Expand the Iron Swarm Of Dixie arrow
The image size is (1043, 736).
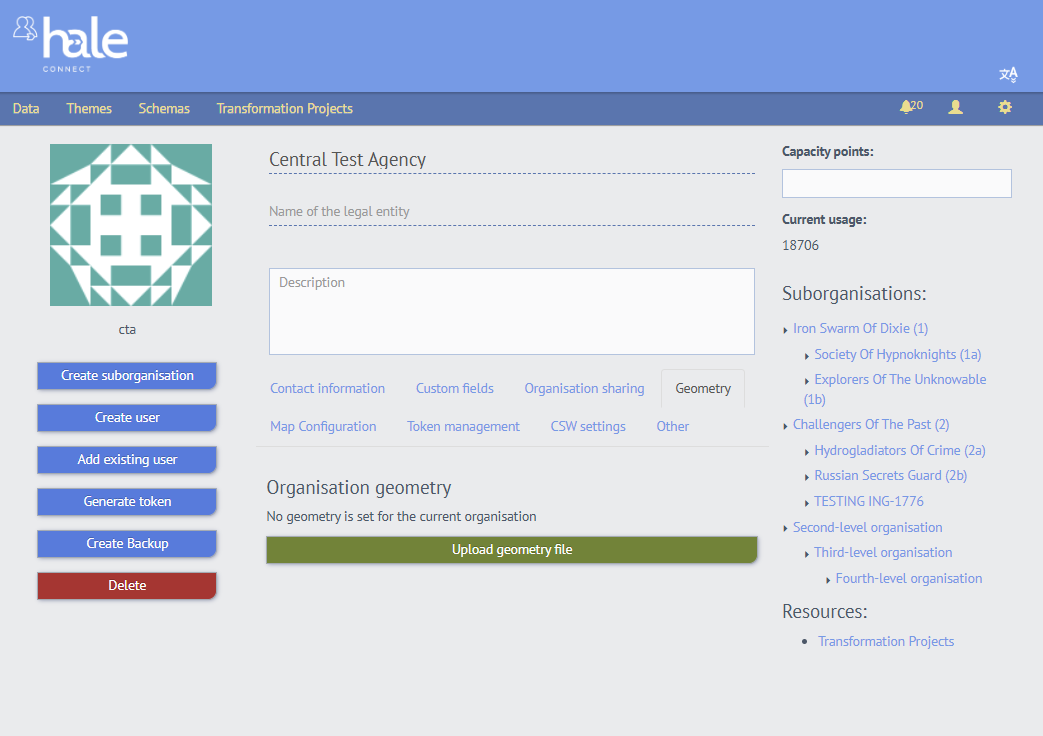[785, 330]
